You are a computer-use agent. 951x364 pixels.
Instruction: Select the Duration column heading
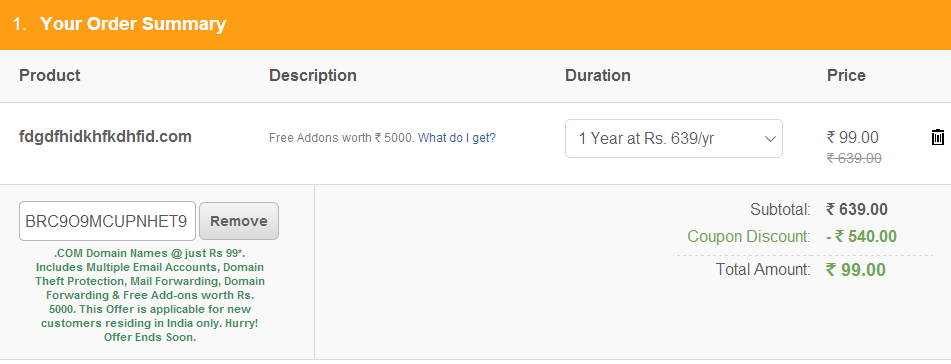click(598, 75)
